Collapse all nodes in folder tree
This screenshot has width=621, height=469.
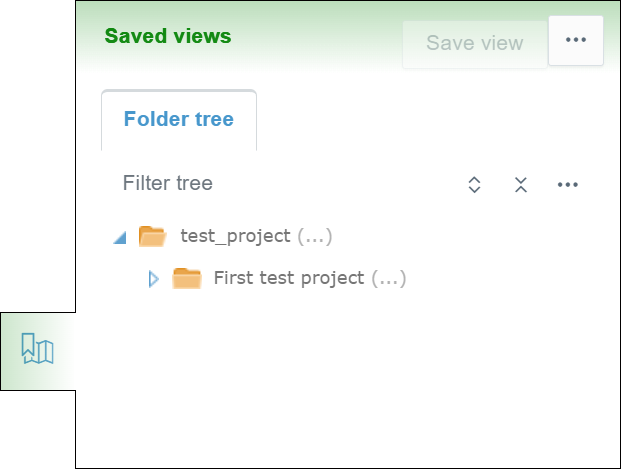point(520,184)
